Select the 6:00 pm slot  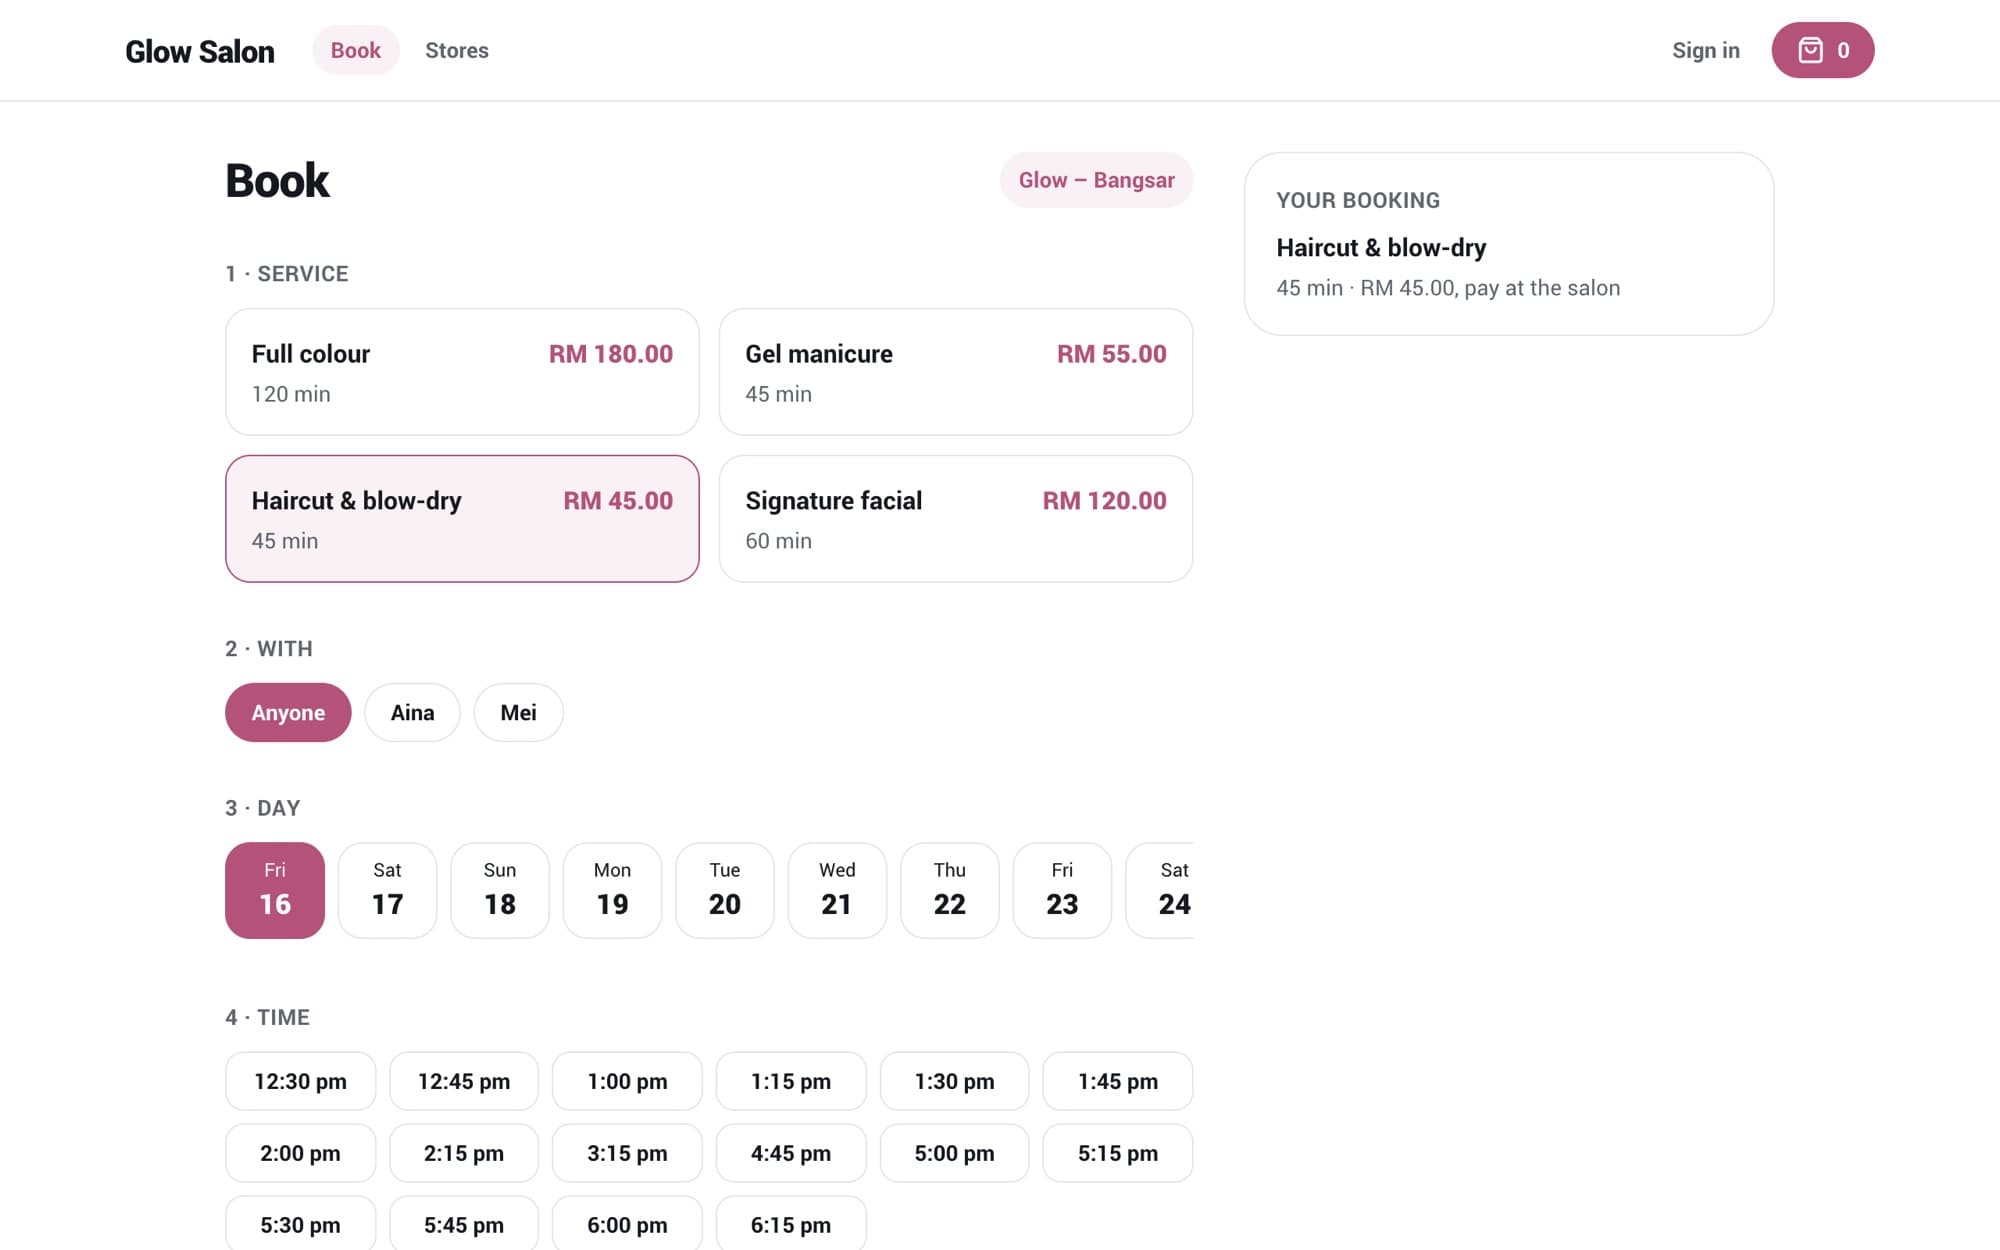tap(627, 1224)
